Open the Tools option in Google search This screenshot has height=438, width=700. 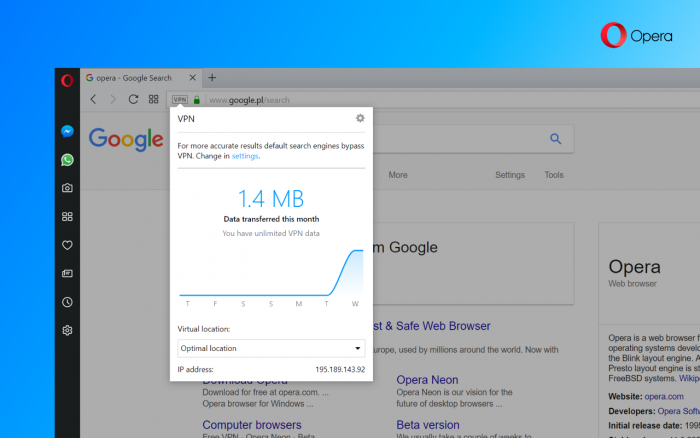[554, 175]
